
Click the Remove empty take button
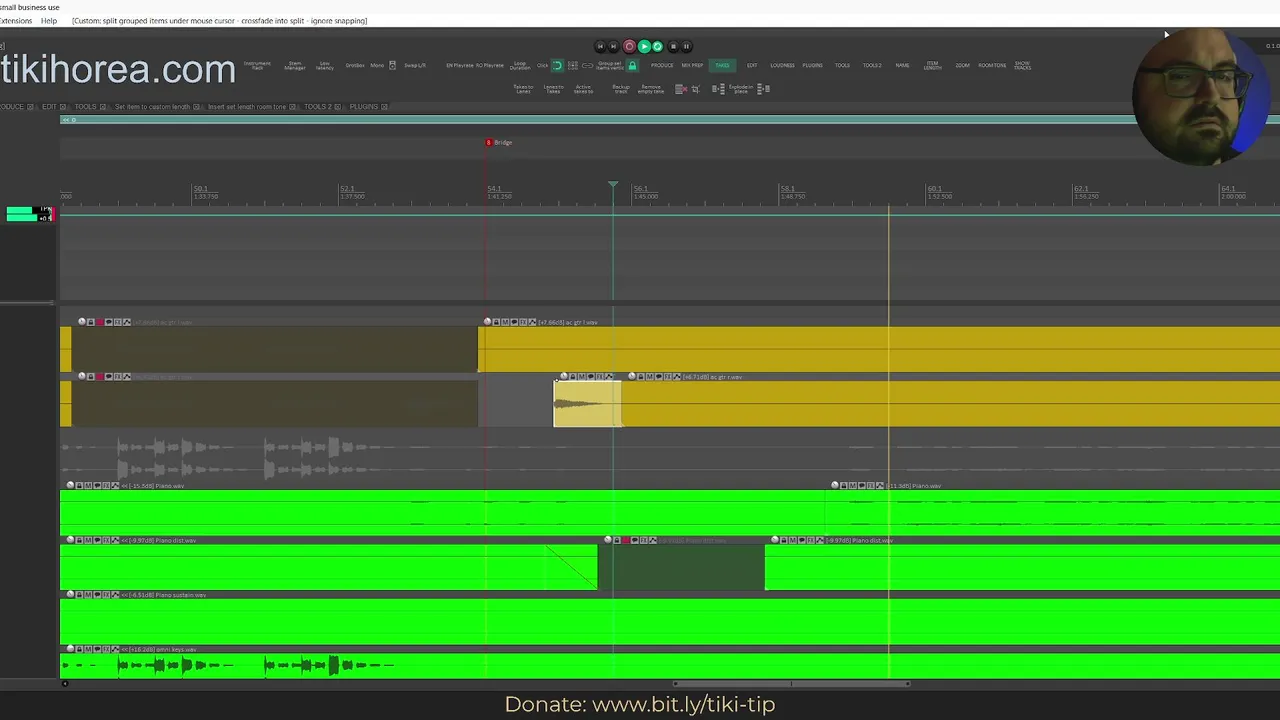point(650,89)
